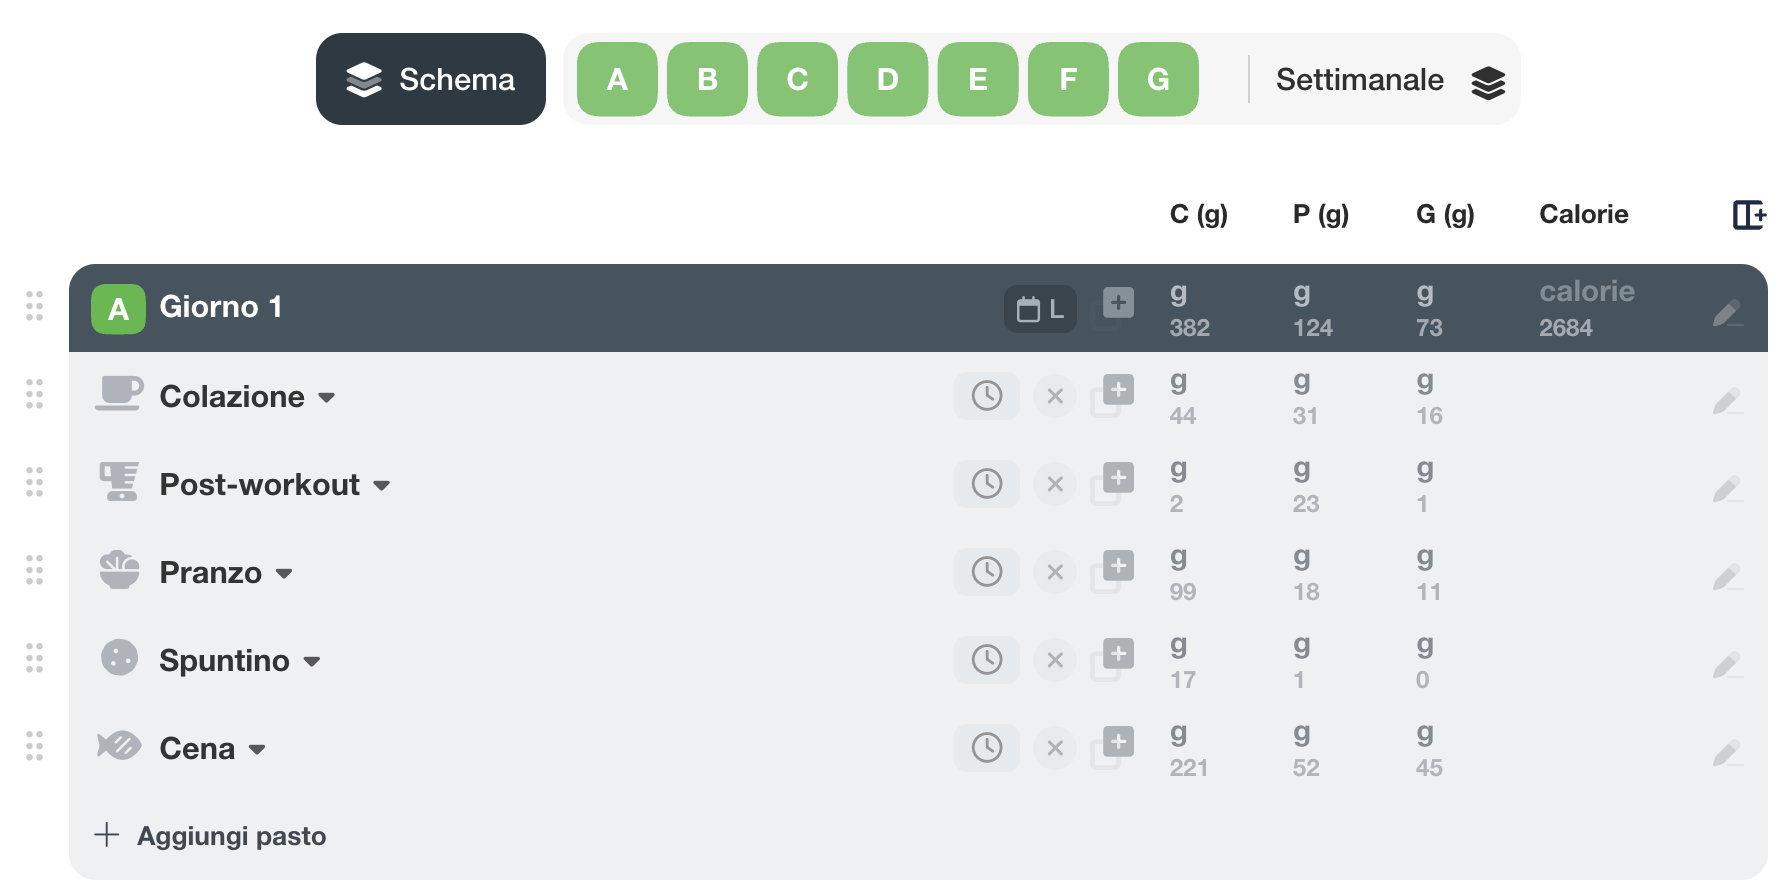
Task: Grab the drag handle beside Pranzo
Action: [34, 570]
